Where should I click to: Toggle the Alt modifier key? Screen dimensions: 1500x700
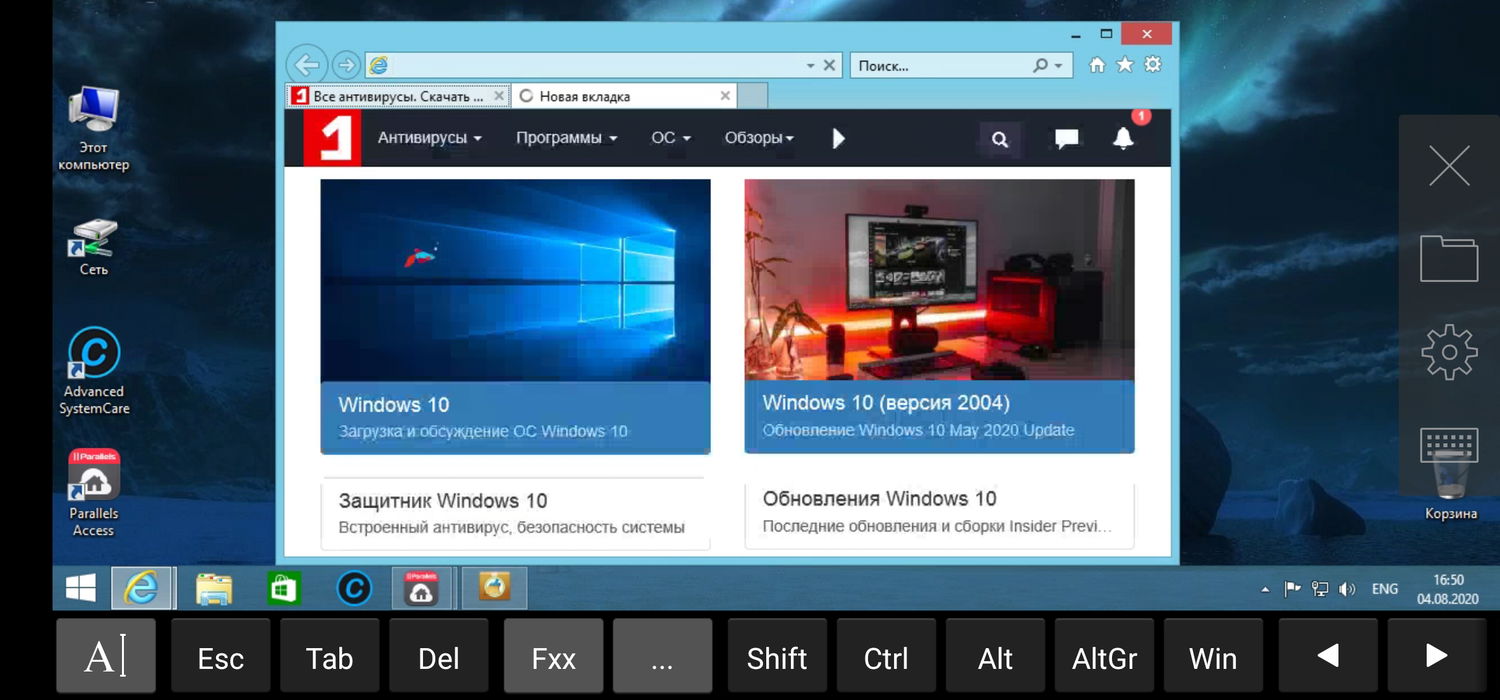point(995,658)
